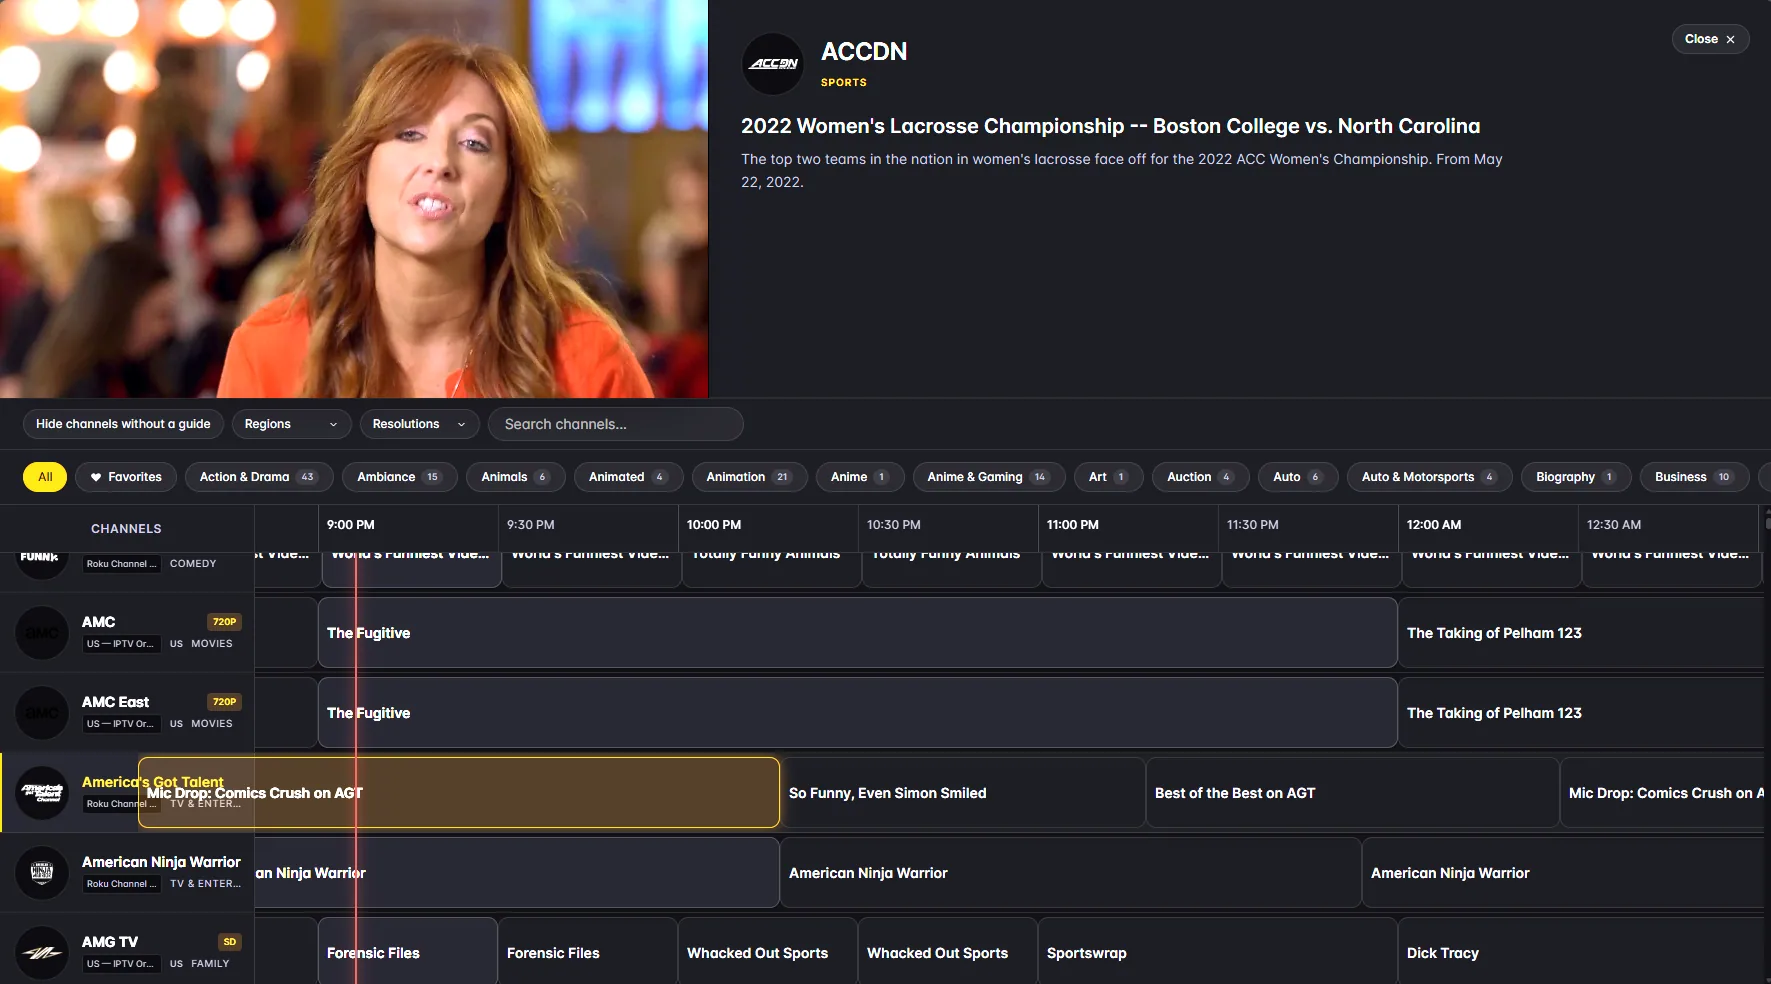Open the 10:30 PM Whacked Out Sports program
This screenshot has width=1771, height=984.
pyautogui.click(x=948, y=953)
